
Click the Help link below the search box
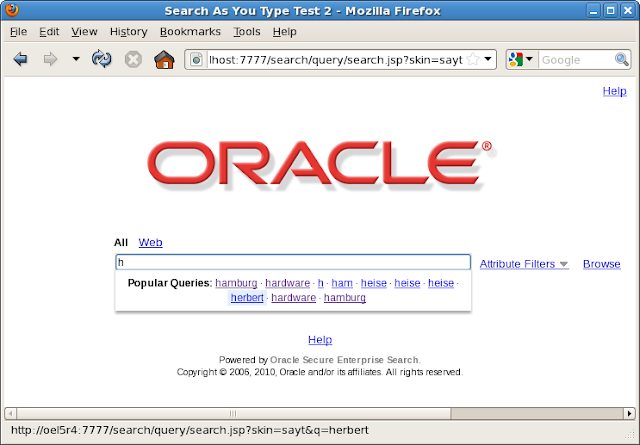[320, 340]
